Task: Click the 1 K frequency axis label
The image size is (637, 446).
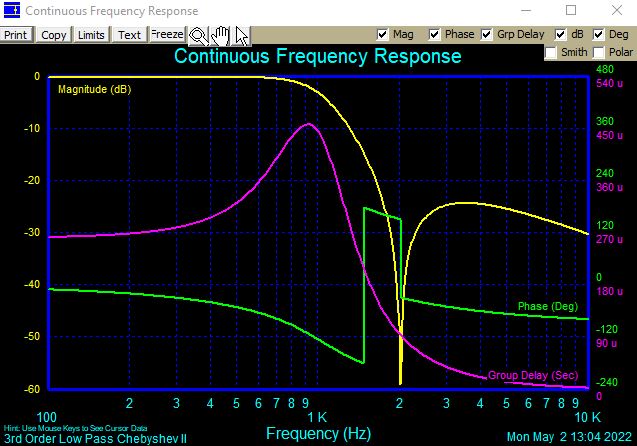Action: coord(317,418)
